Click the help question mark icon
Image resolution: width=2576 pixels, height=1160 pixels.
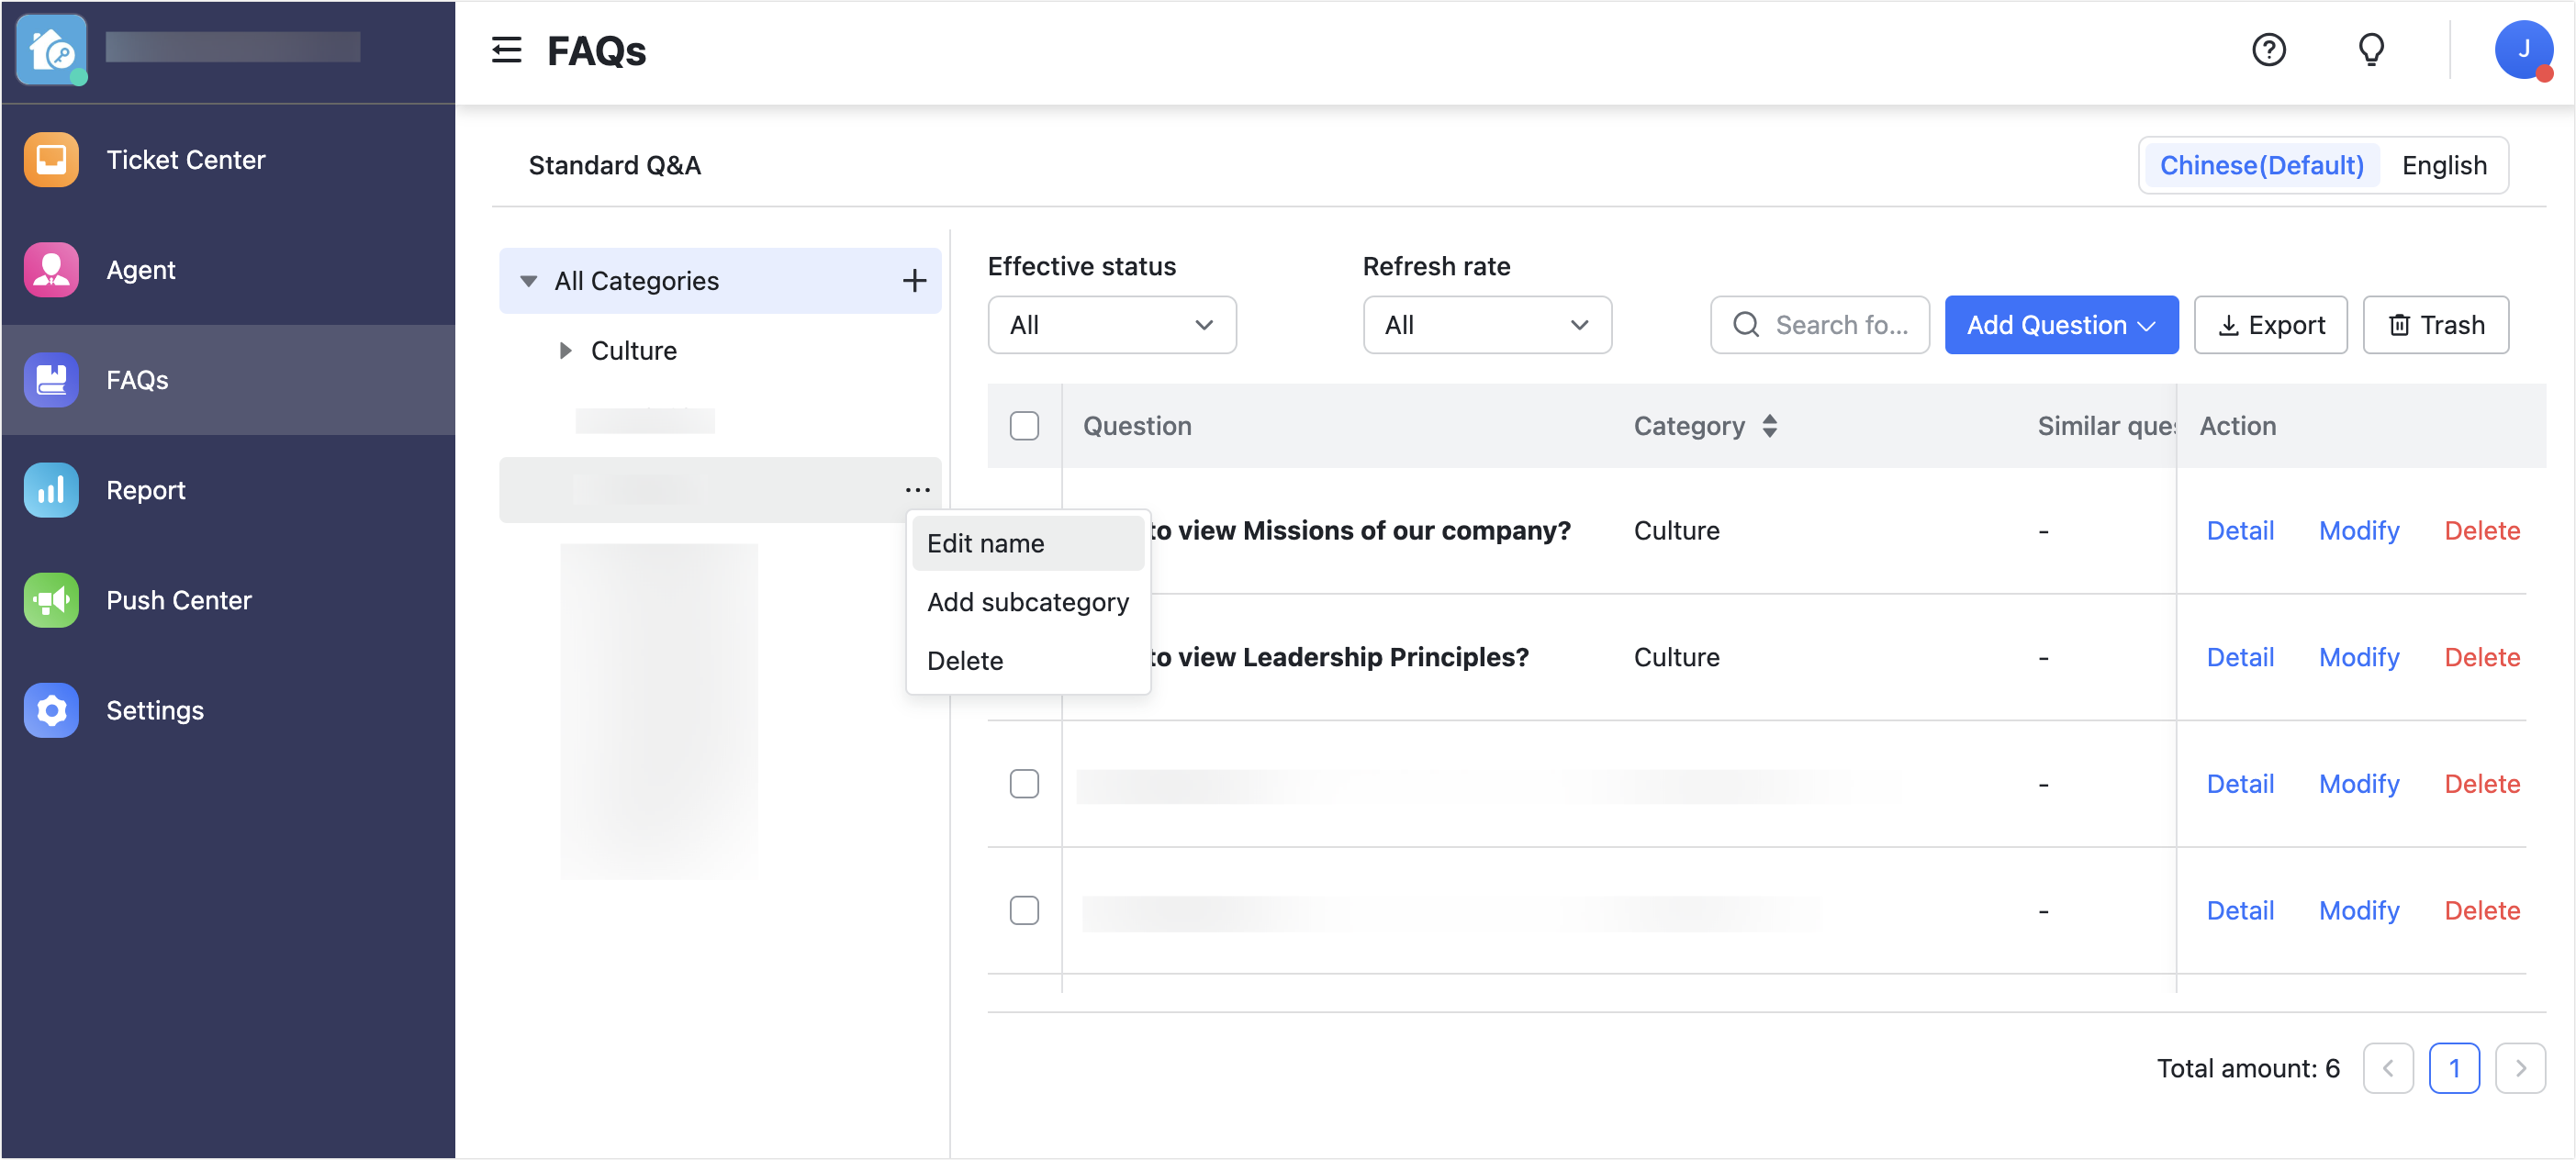coord(2268,50)
